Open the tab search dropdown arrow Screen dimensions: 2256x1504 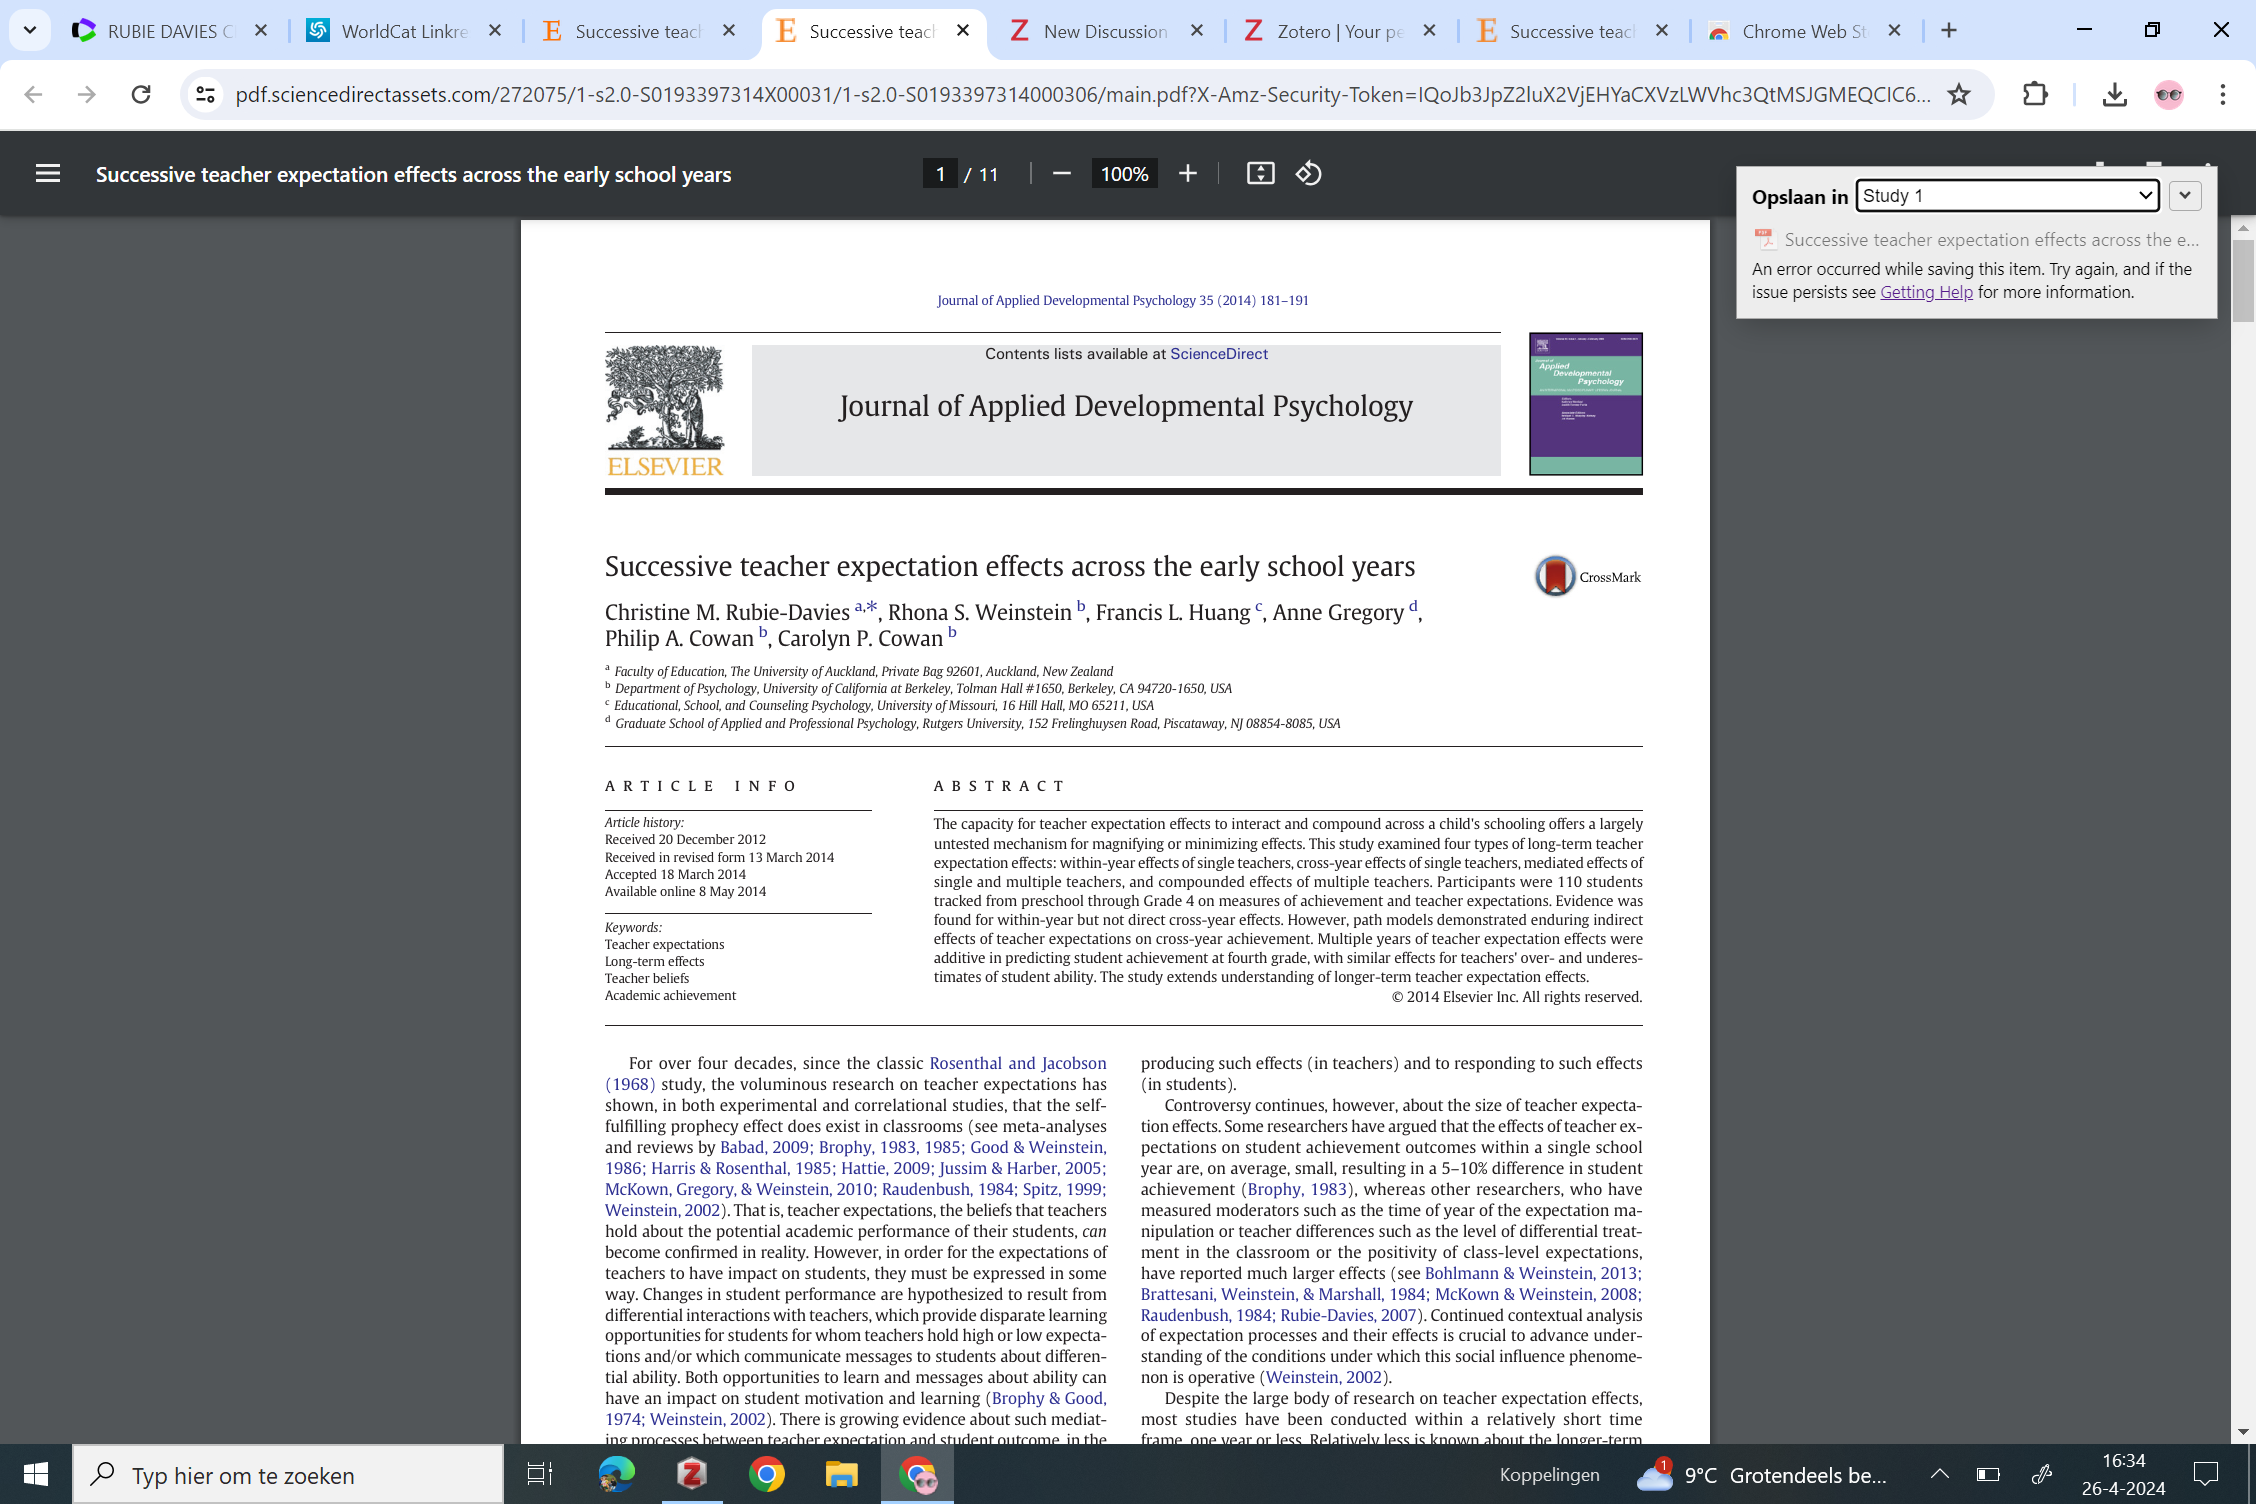[30, 31]
